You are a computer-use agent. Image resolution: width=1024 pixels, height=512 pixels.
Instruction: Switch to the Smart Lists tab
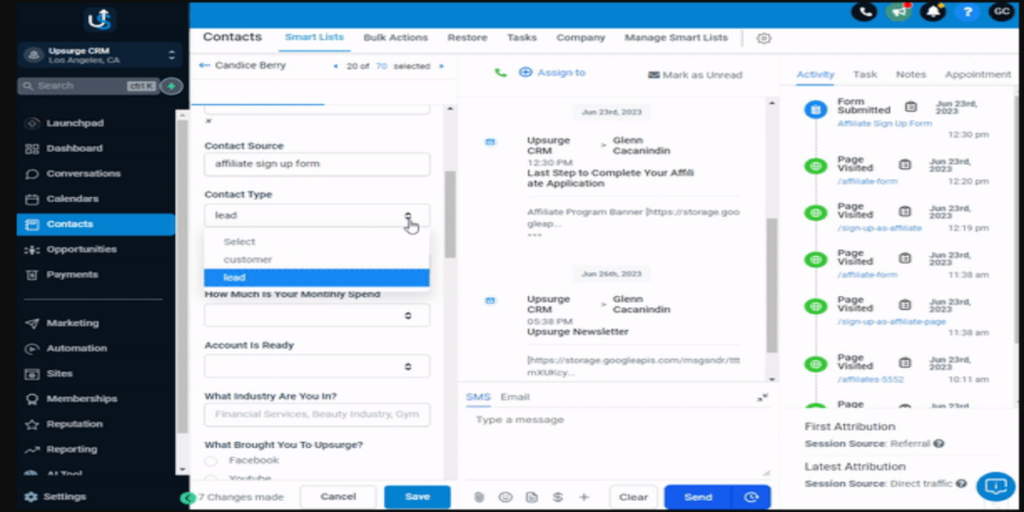tap(314, 38)
